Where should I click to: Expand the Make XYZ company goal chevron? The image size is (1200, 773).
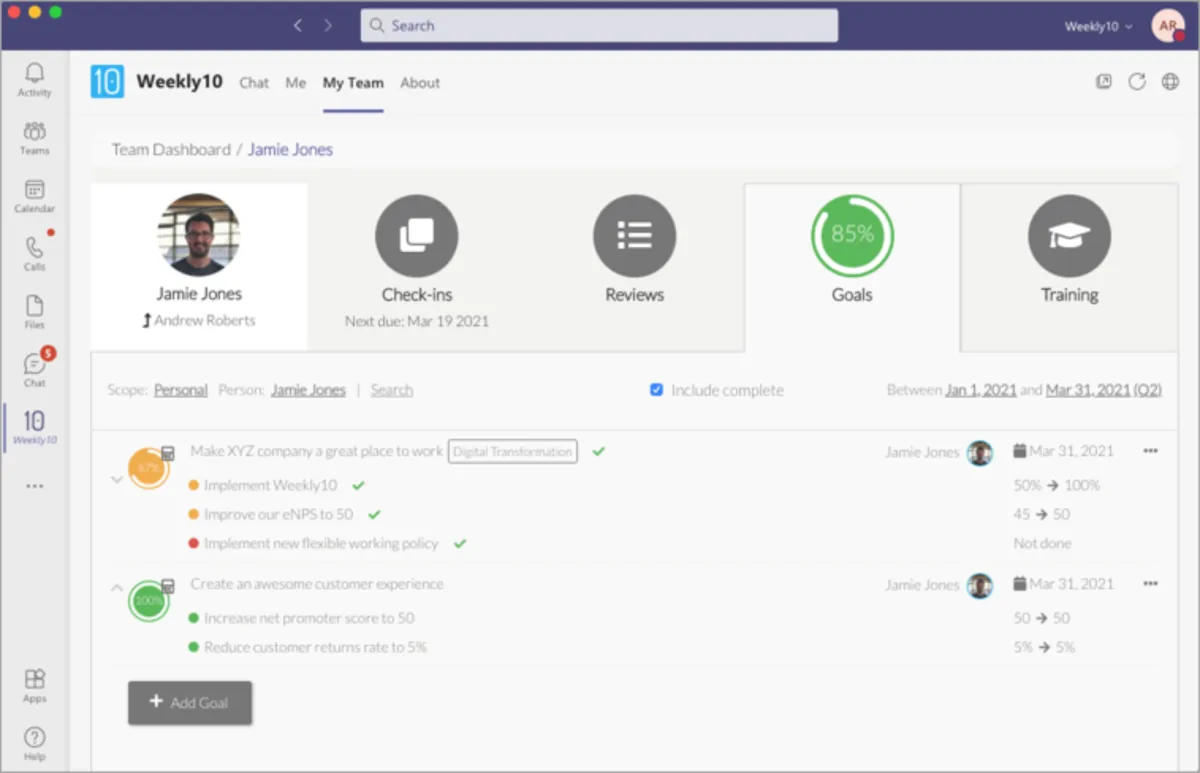point(117,478)
